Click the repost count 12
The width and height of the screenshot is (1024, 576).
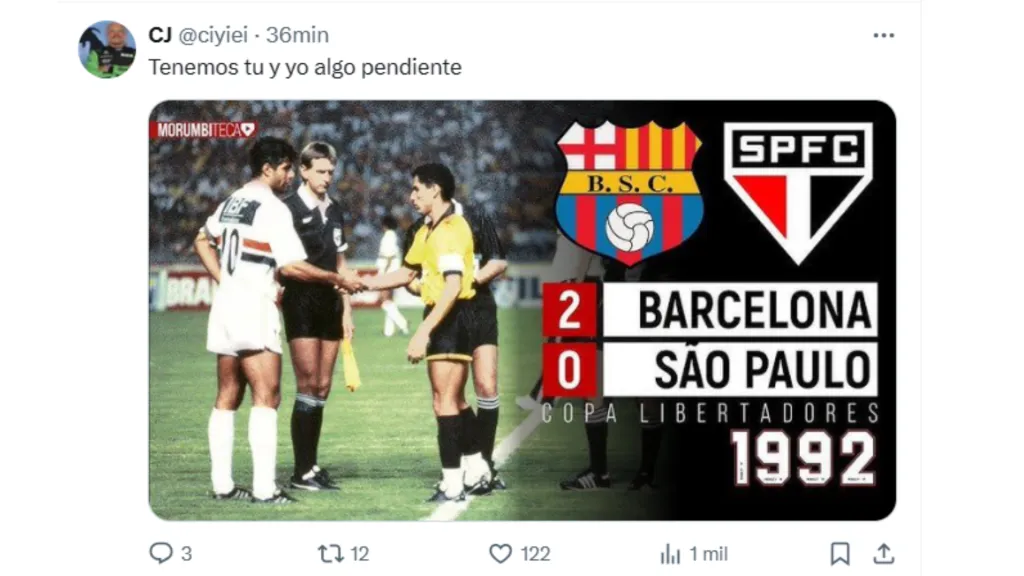click(360, 553)
